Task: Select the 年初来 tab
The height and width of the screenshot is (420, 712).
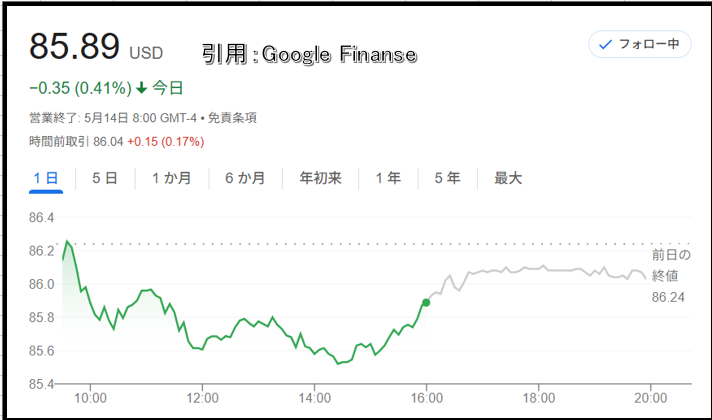Action: [321, 178]
